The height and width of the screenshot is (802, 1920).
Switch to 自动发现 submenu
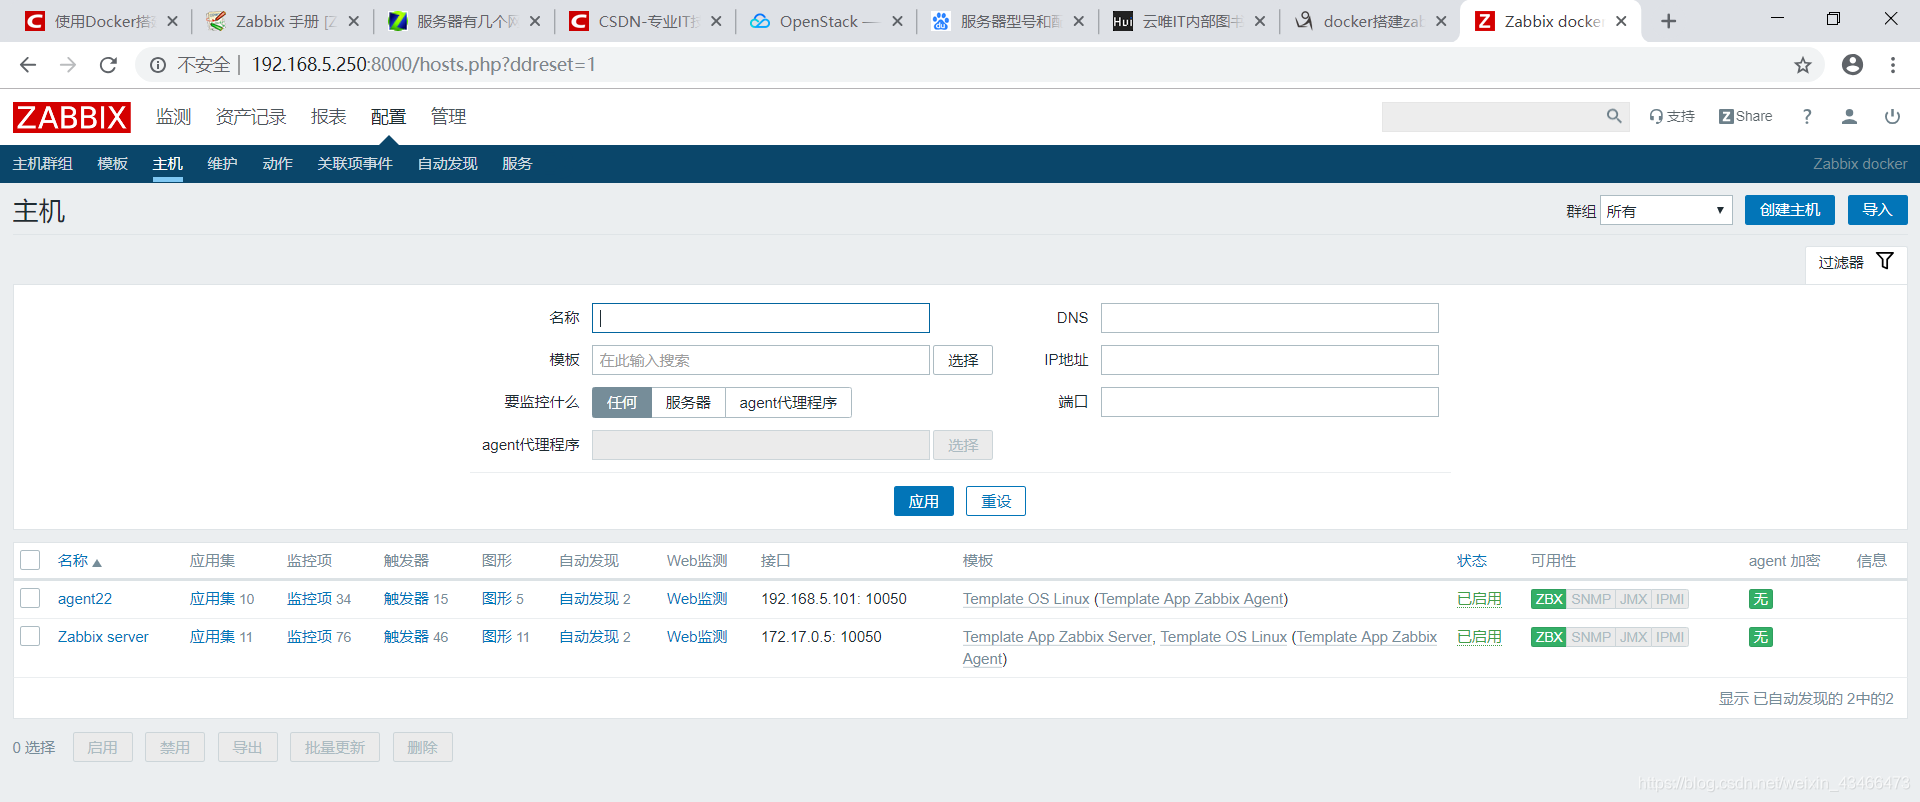coord(447,163)
